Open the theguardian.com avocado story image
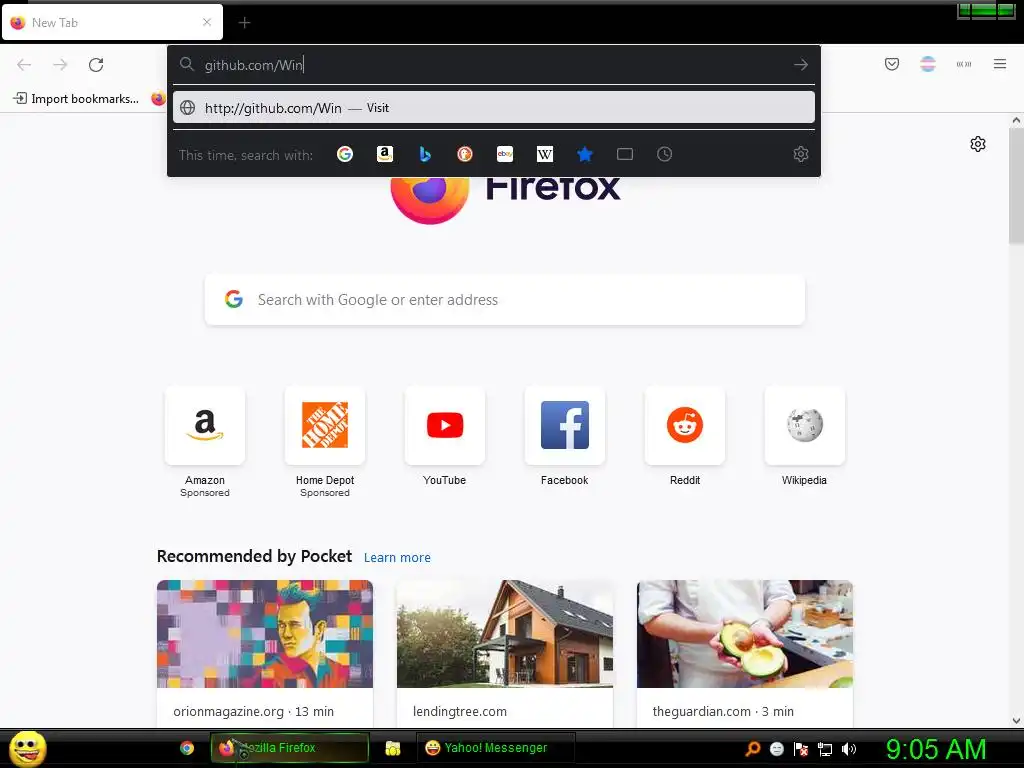This screenshot has width=1024, height=768. (744, 633)
